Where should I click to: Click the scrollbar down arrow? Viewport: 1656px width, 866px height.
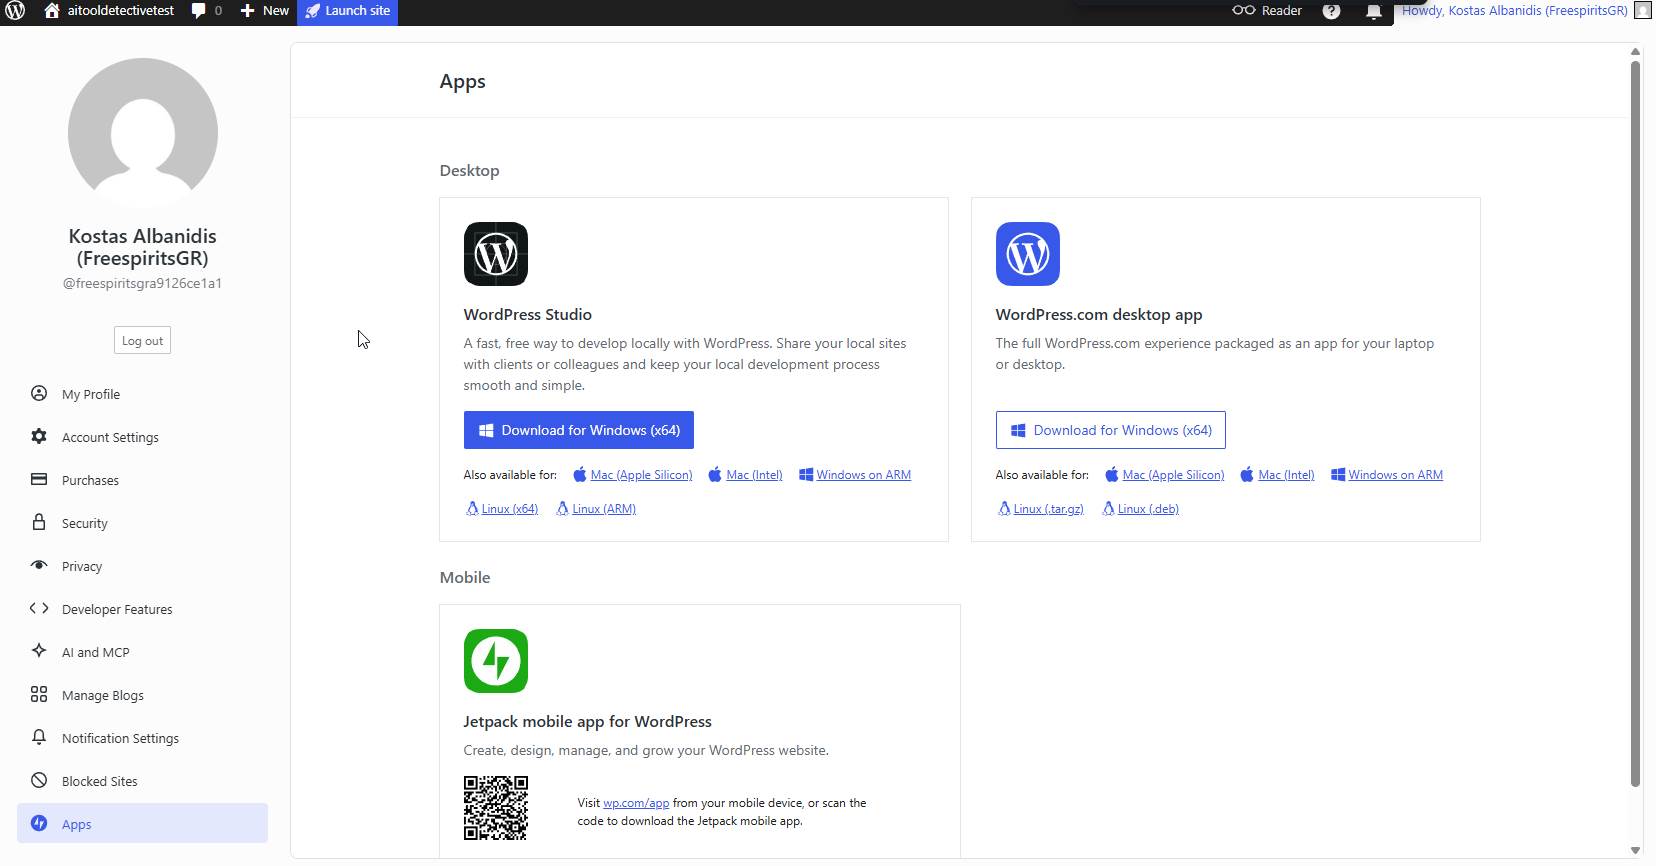(x=1635, y=850)
